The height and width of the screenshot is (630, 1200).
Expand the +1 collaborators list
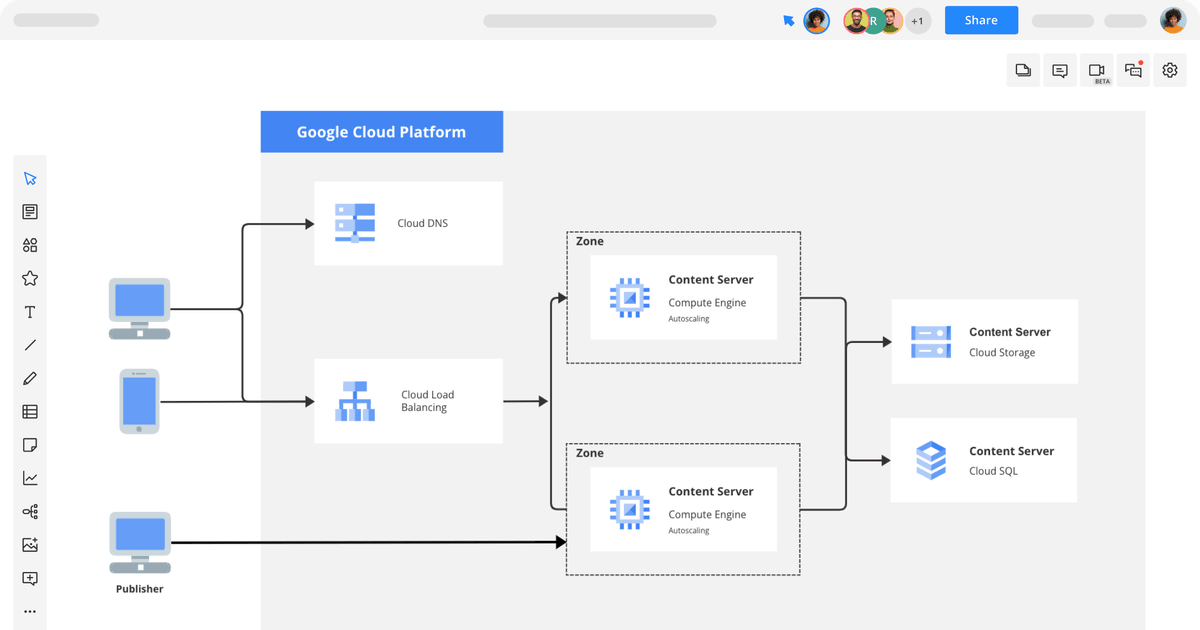(x=917, y=20)
